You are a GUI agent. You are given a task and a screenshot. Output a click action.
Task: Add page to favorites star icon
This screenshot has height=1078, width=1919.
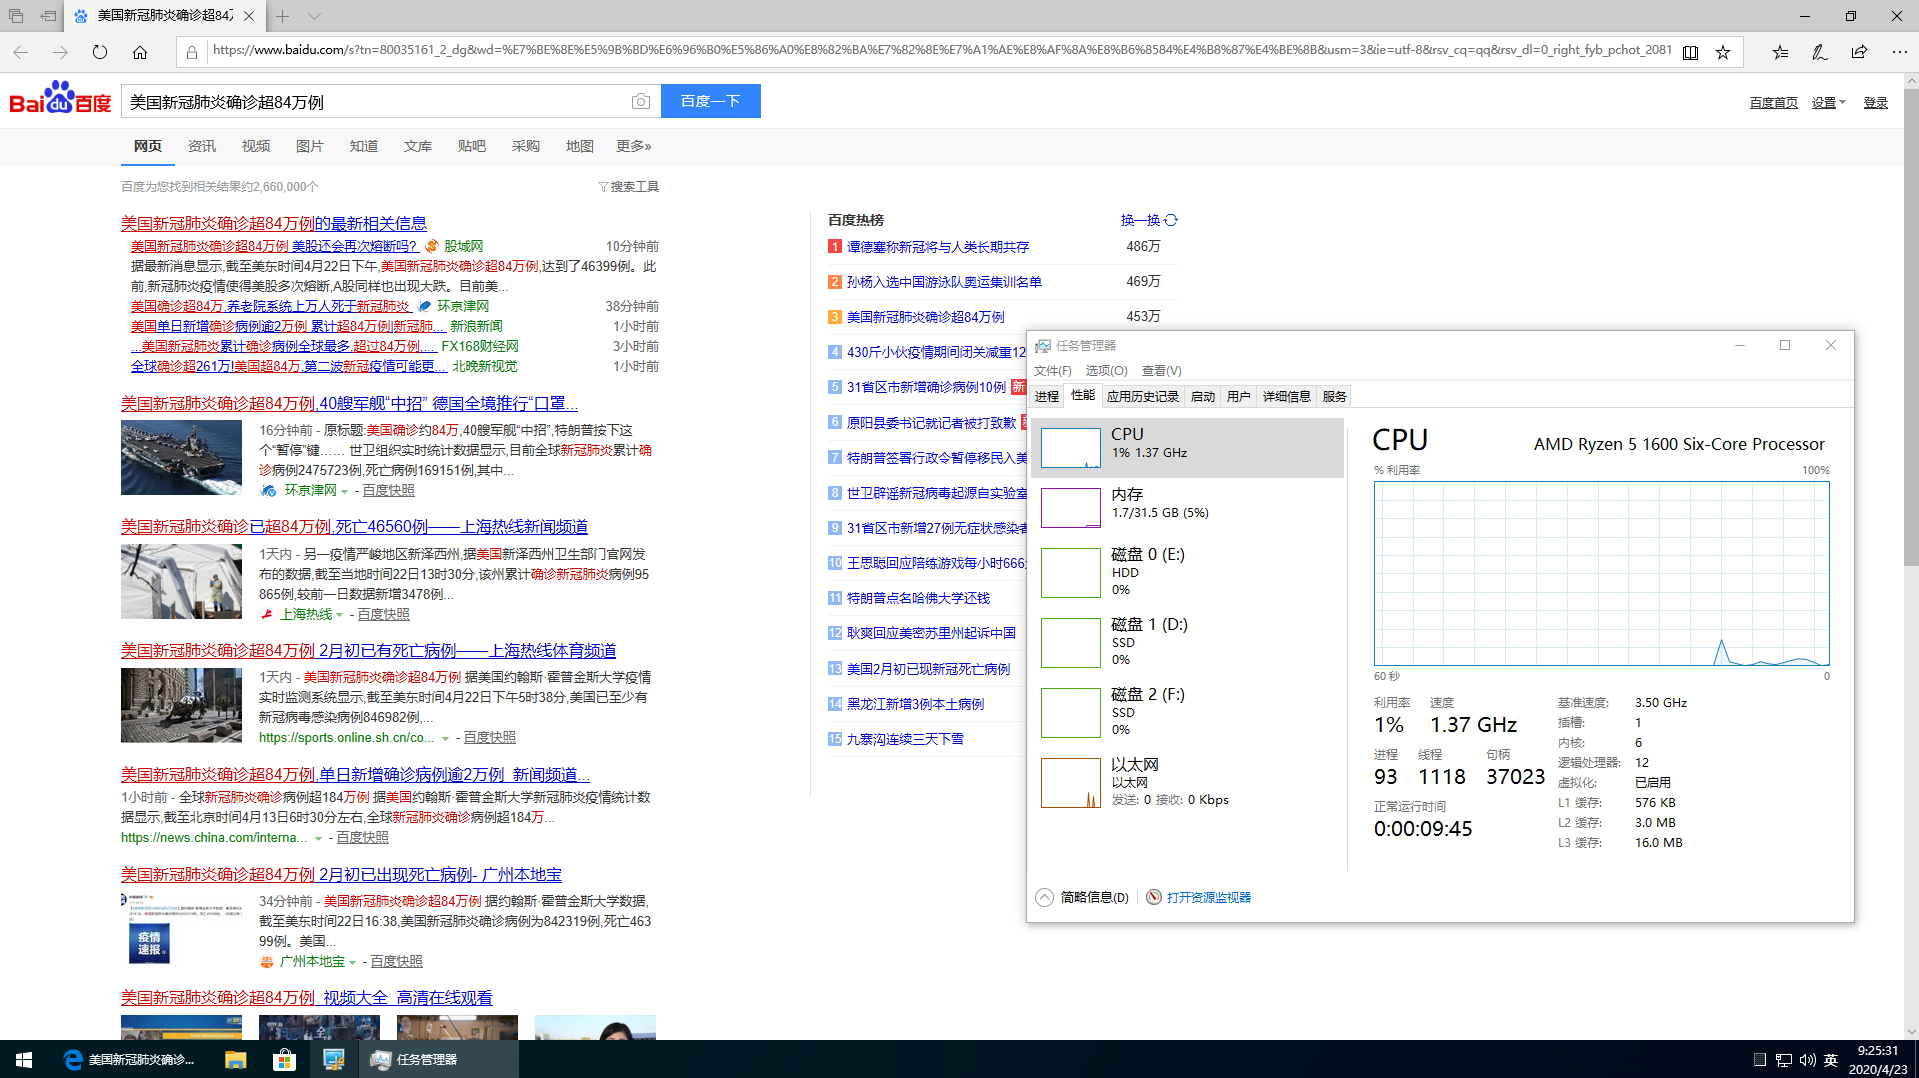tap(1723, 52)
